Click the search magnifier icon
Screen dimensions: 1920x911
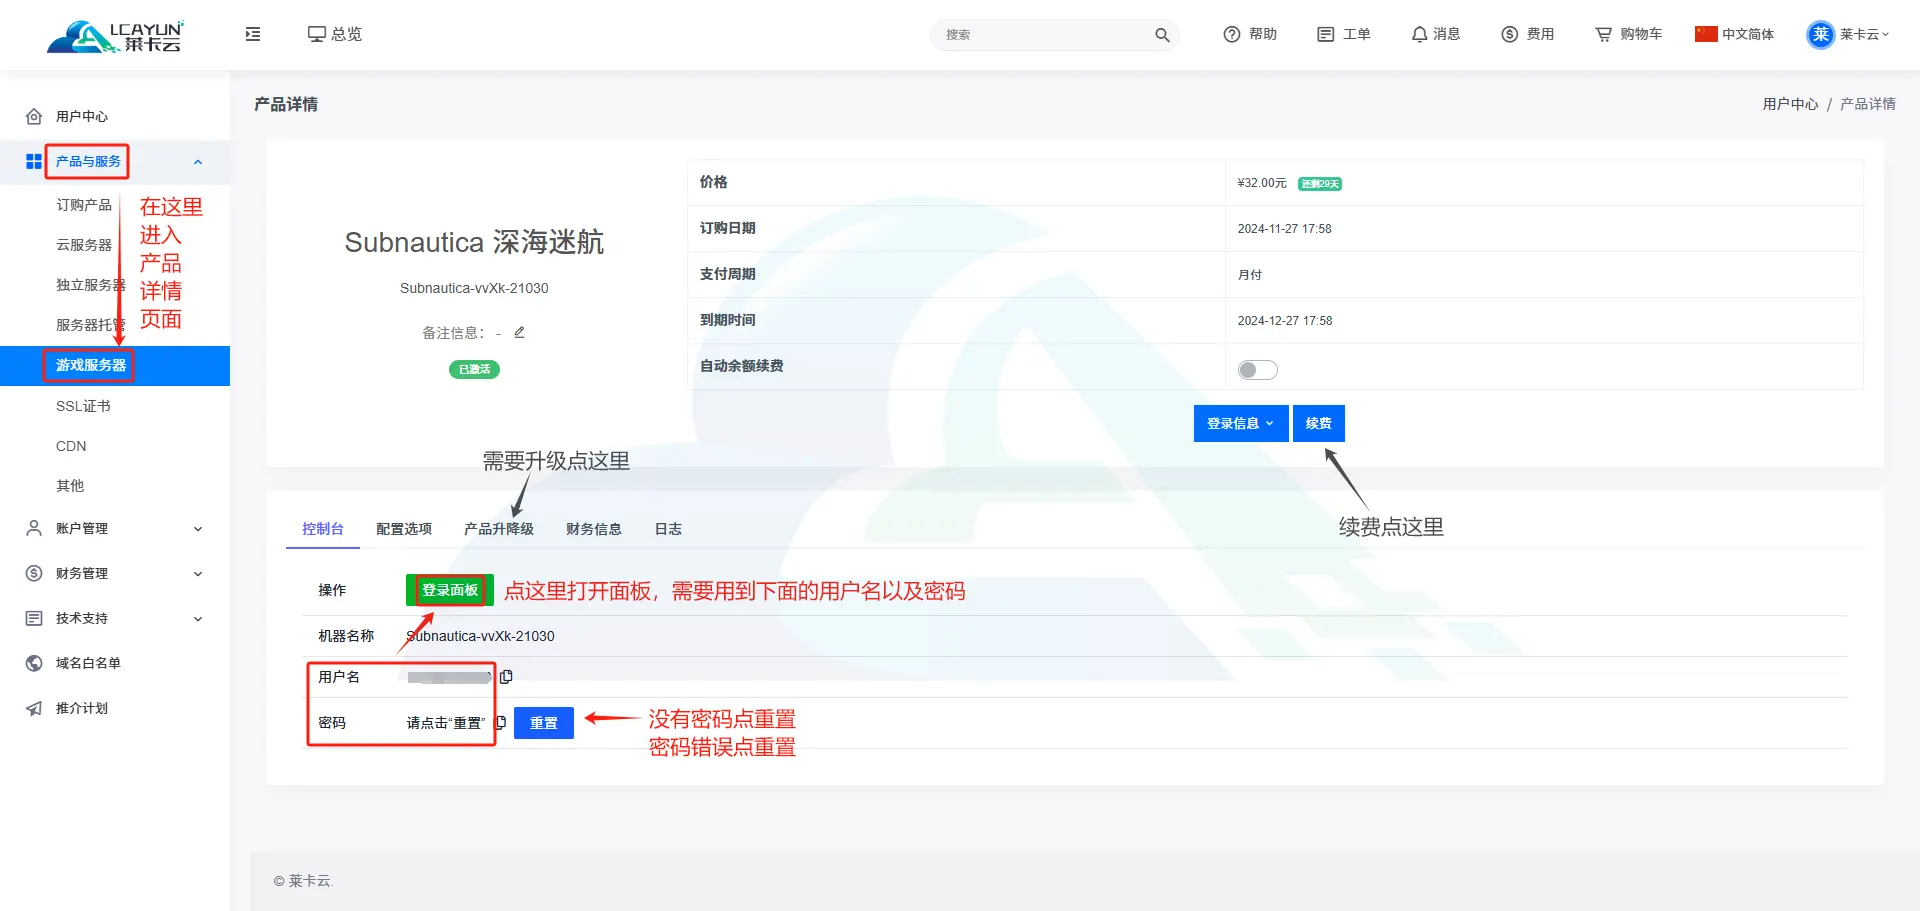click(x=1162, y=35)
